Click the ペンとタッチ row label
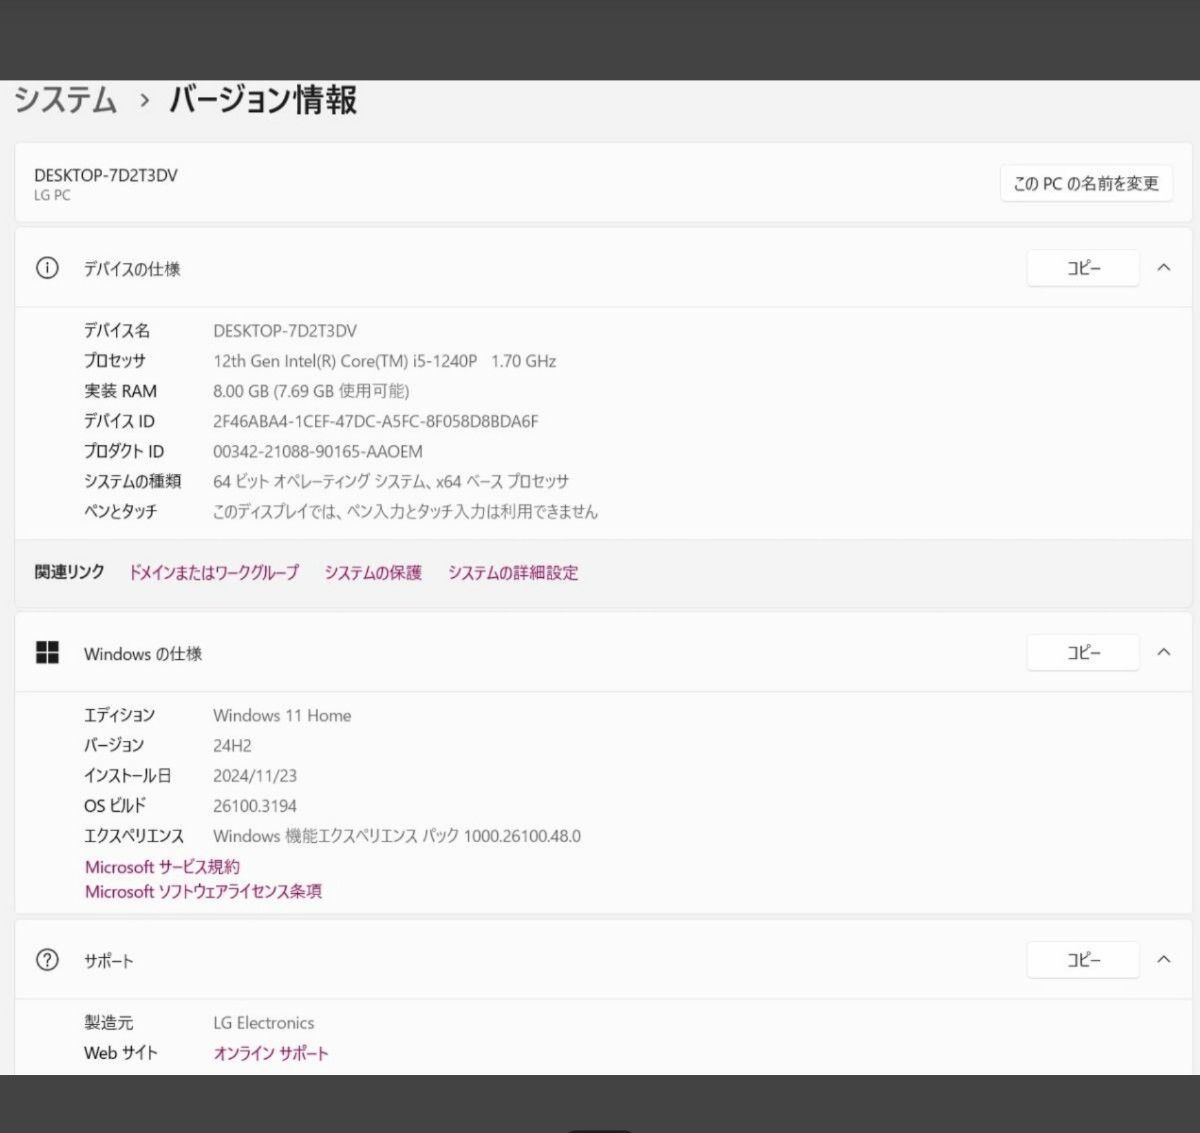 [120, 511]
